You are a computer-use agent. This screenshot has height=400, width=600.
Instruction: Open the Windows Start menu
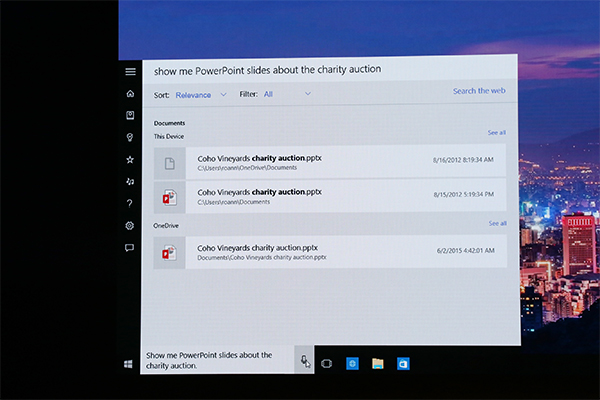click(x=129, y=364)
